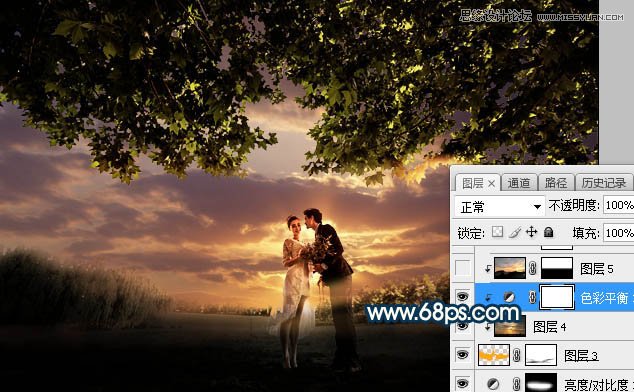Select 图层 4 sunset thumbnail

coord(510,326)
